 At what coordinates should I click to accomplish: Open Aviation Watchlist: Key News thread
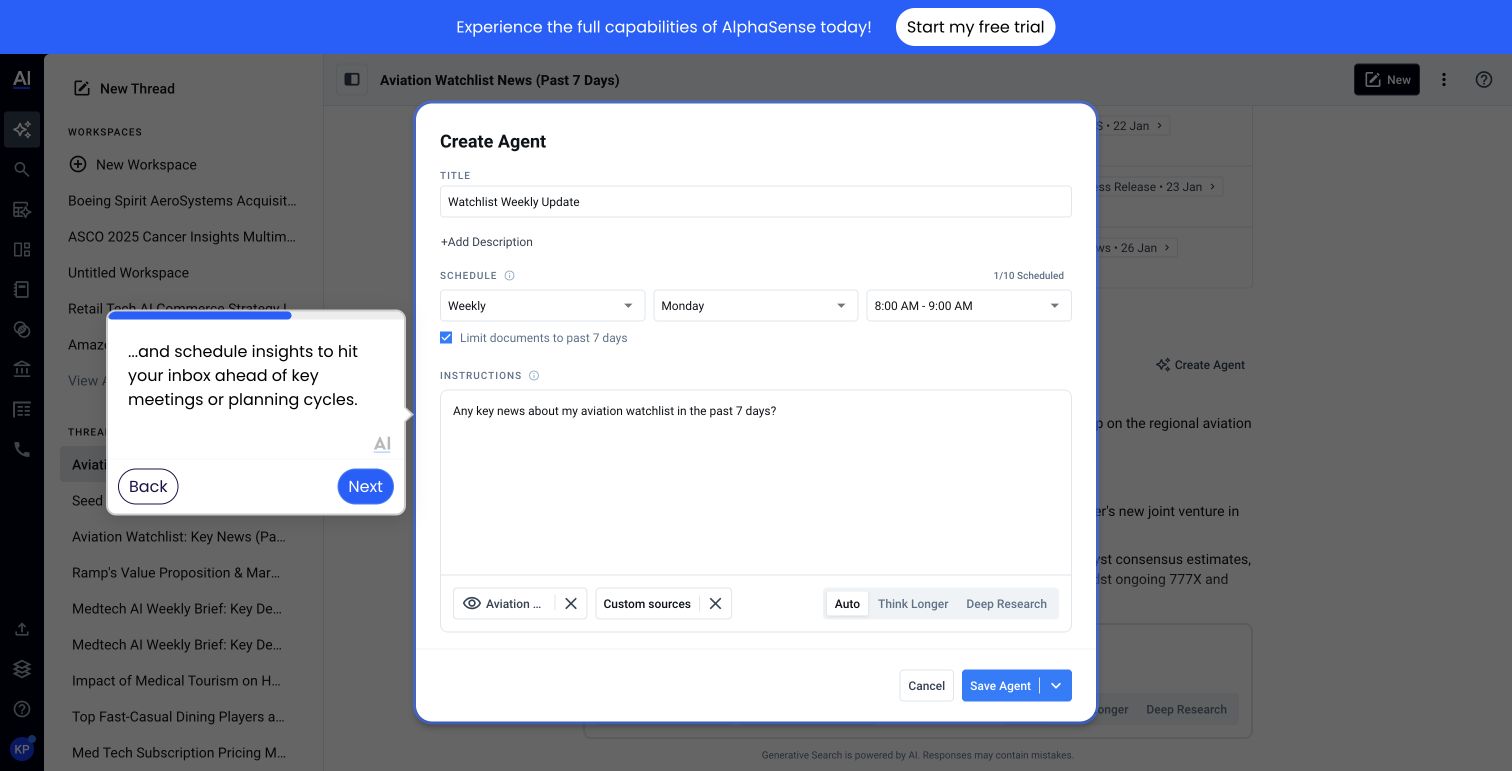179,536
